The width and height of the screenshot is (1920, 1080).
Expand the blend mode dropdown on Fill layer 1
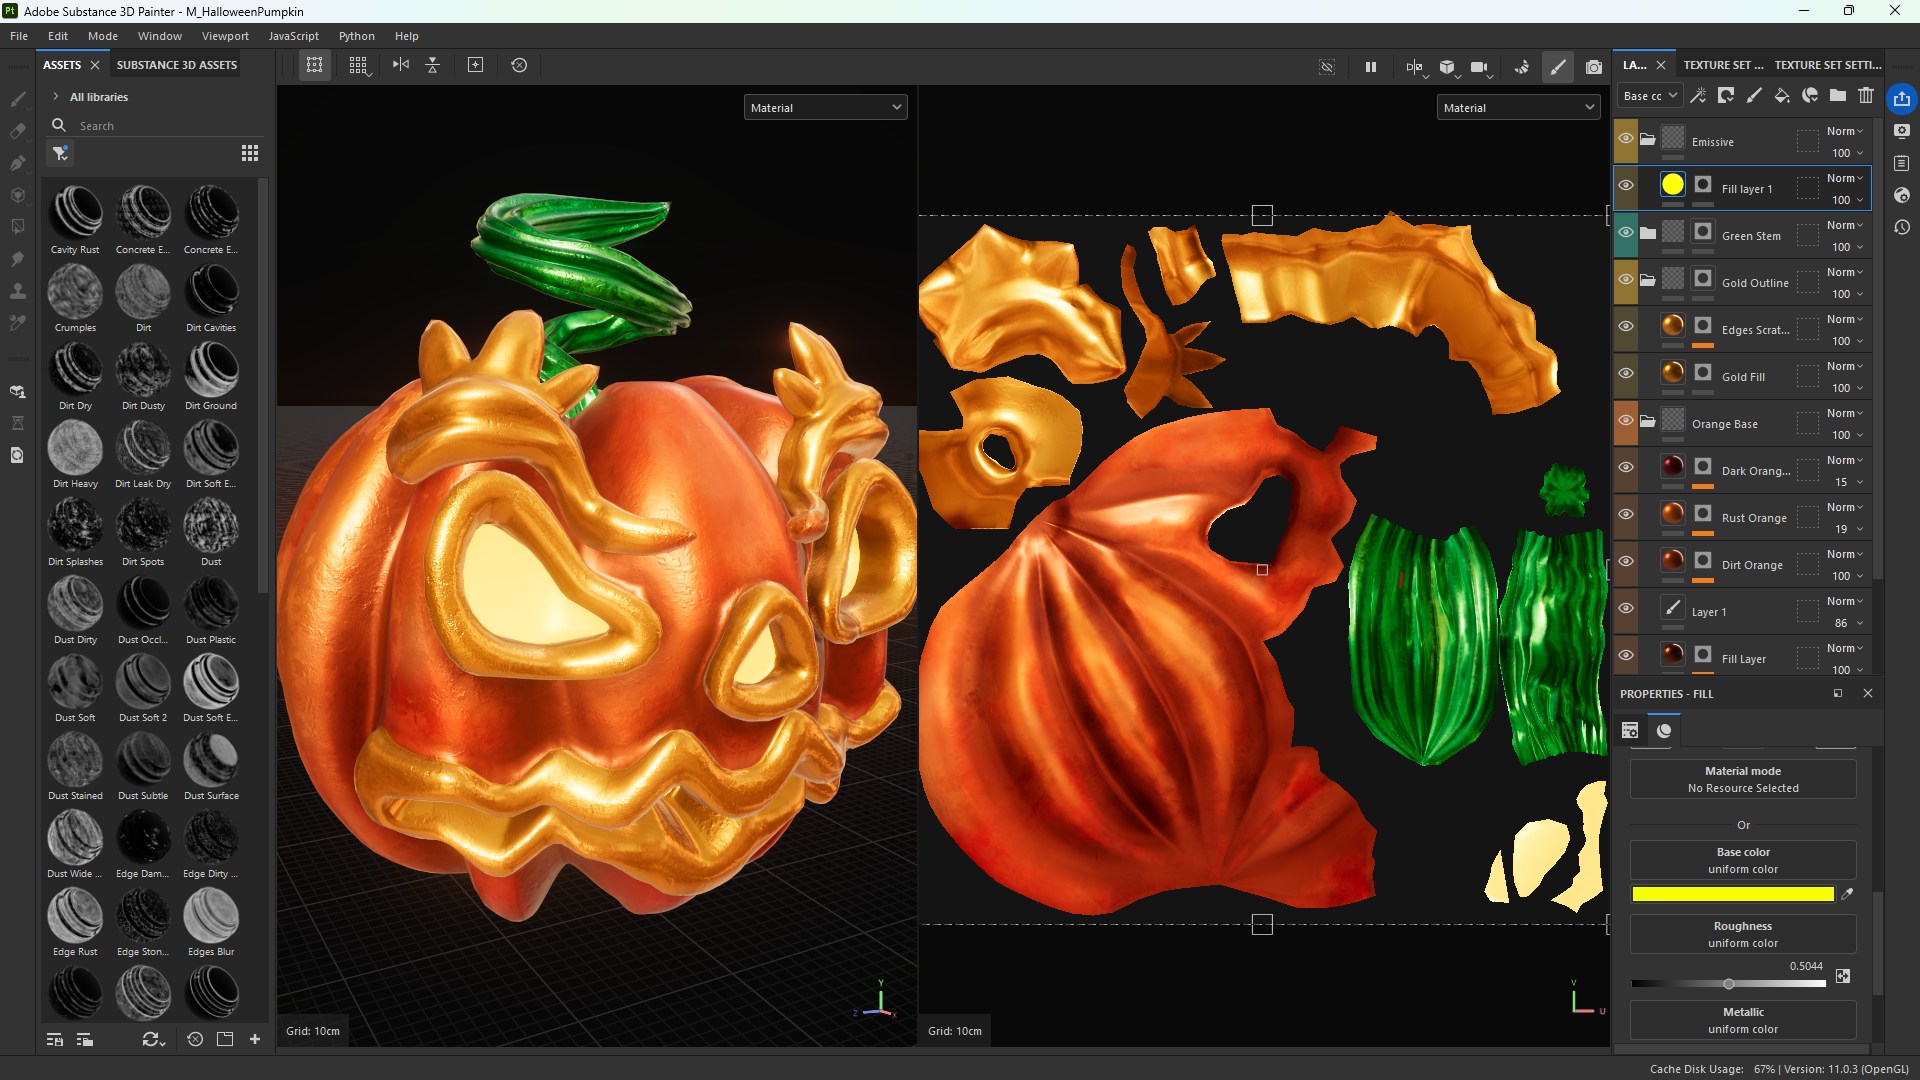tap(1845, 177)
